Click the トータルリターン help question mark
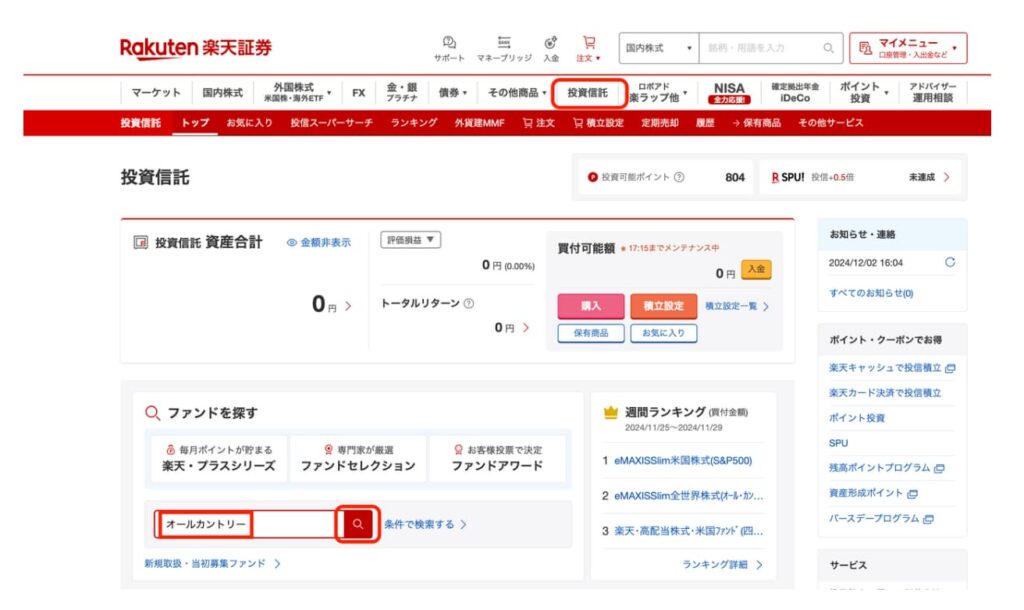Viewport: 1024px width, 610px height. coord(468,304)
